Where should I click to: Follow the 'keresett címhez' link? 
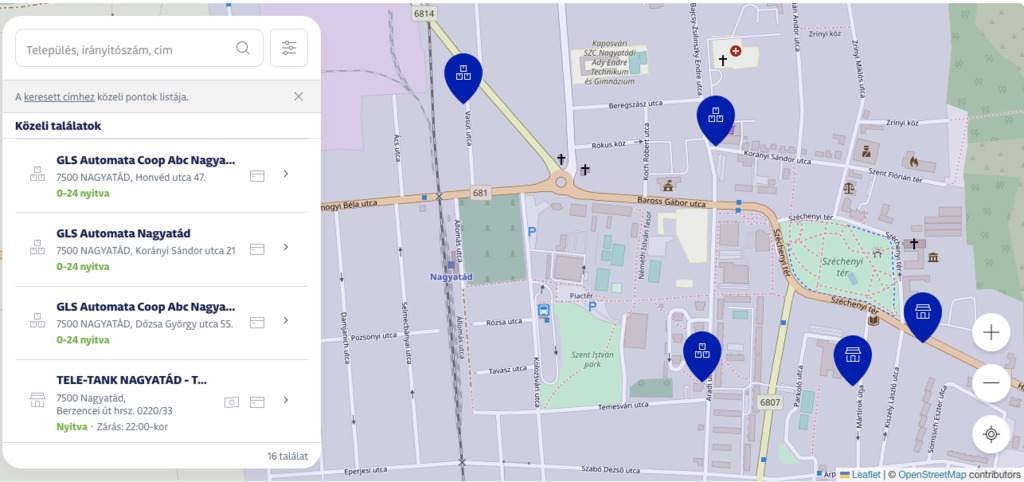click(59, 97)
